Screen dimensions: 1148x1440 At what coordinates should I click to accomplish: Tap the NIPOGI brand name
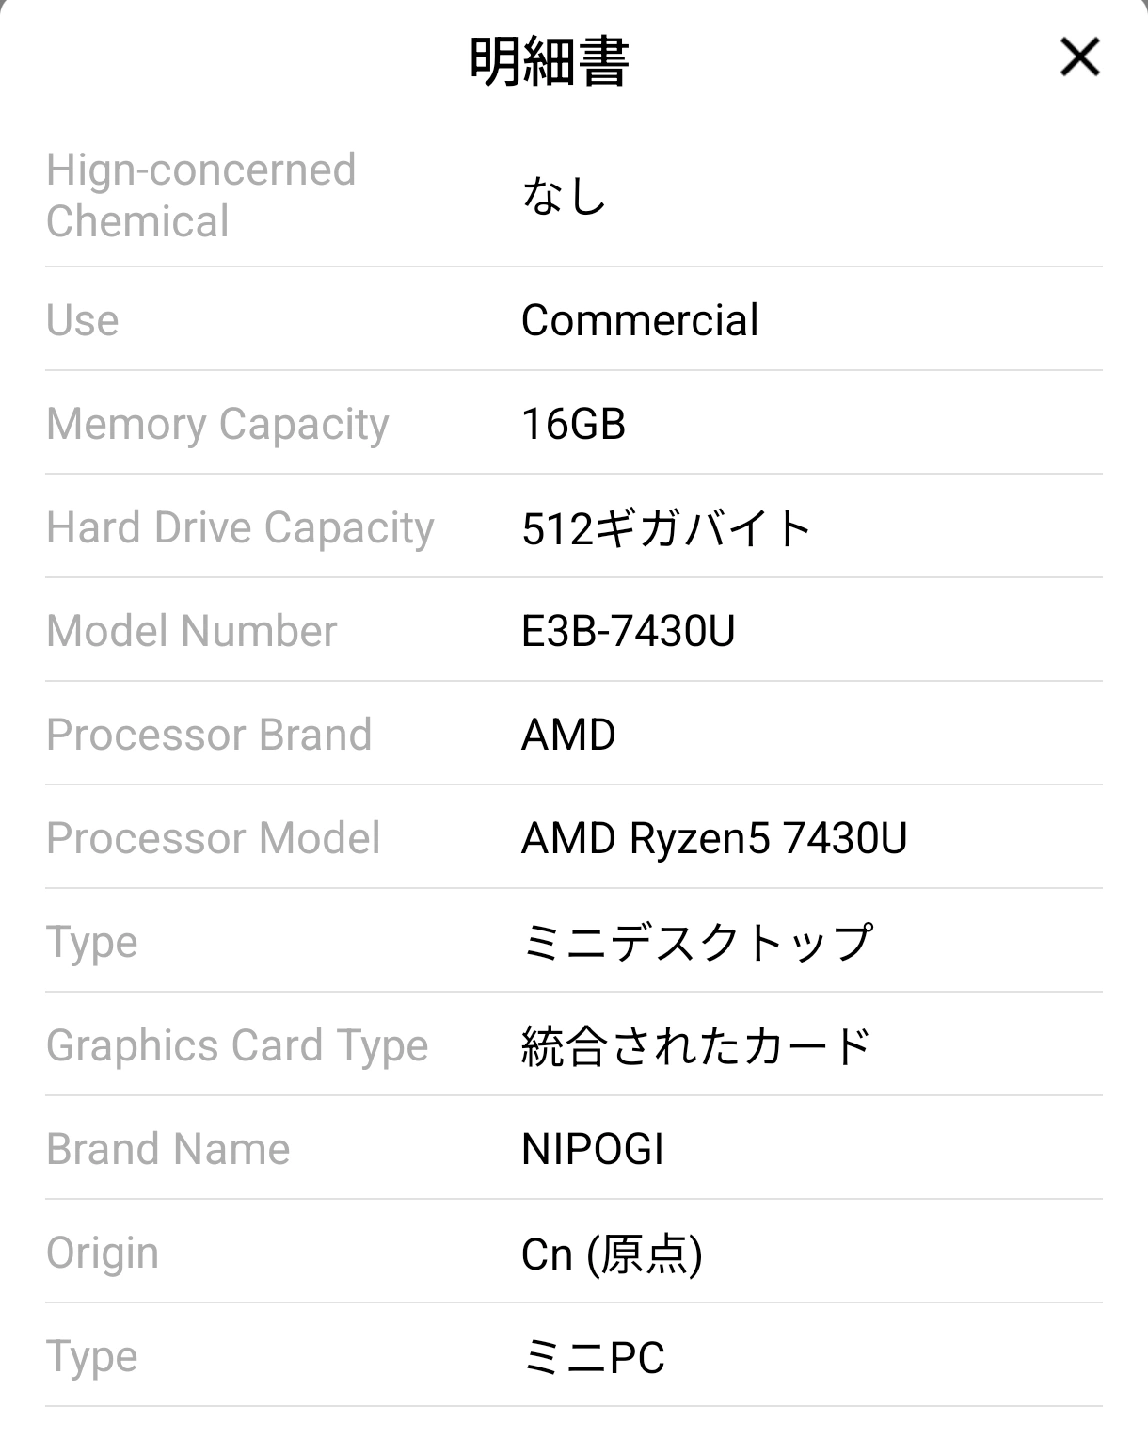(x=593, y=1150)
